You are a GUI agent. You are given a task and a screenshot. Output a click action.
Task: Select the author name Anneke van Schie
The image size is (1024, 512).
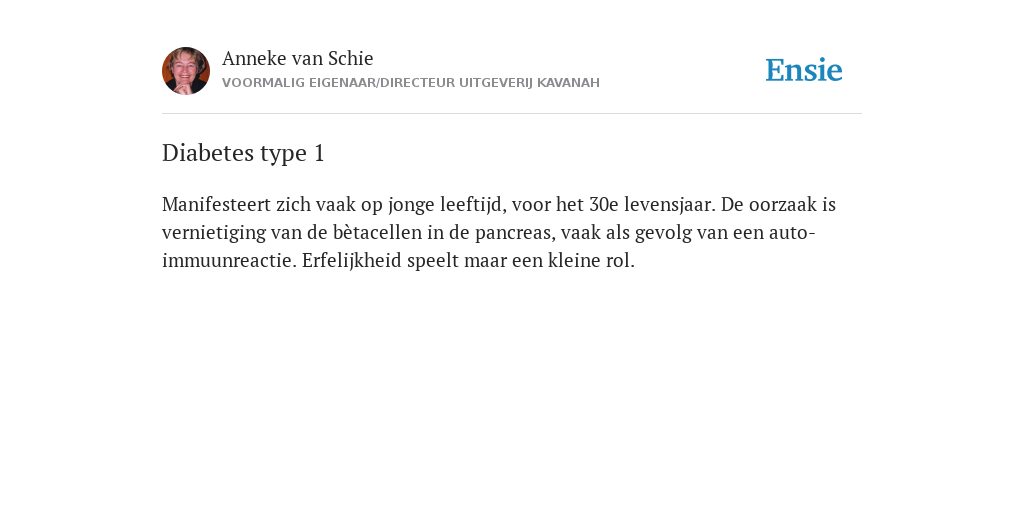point(298,58)
